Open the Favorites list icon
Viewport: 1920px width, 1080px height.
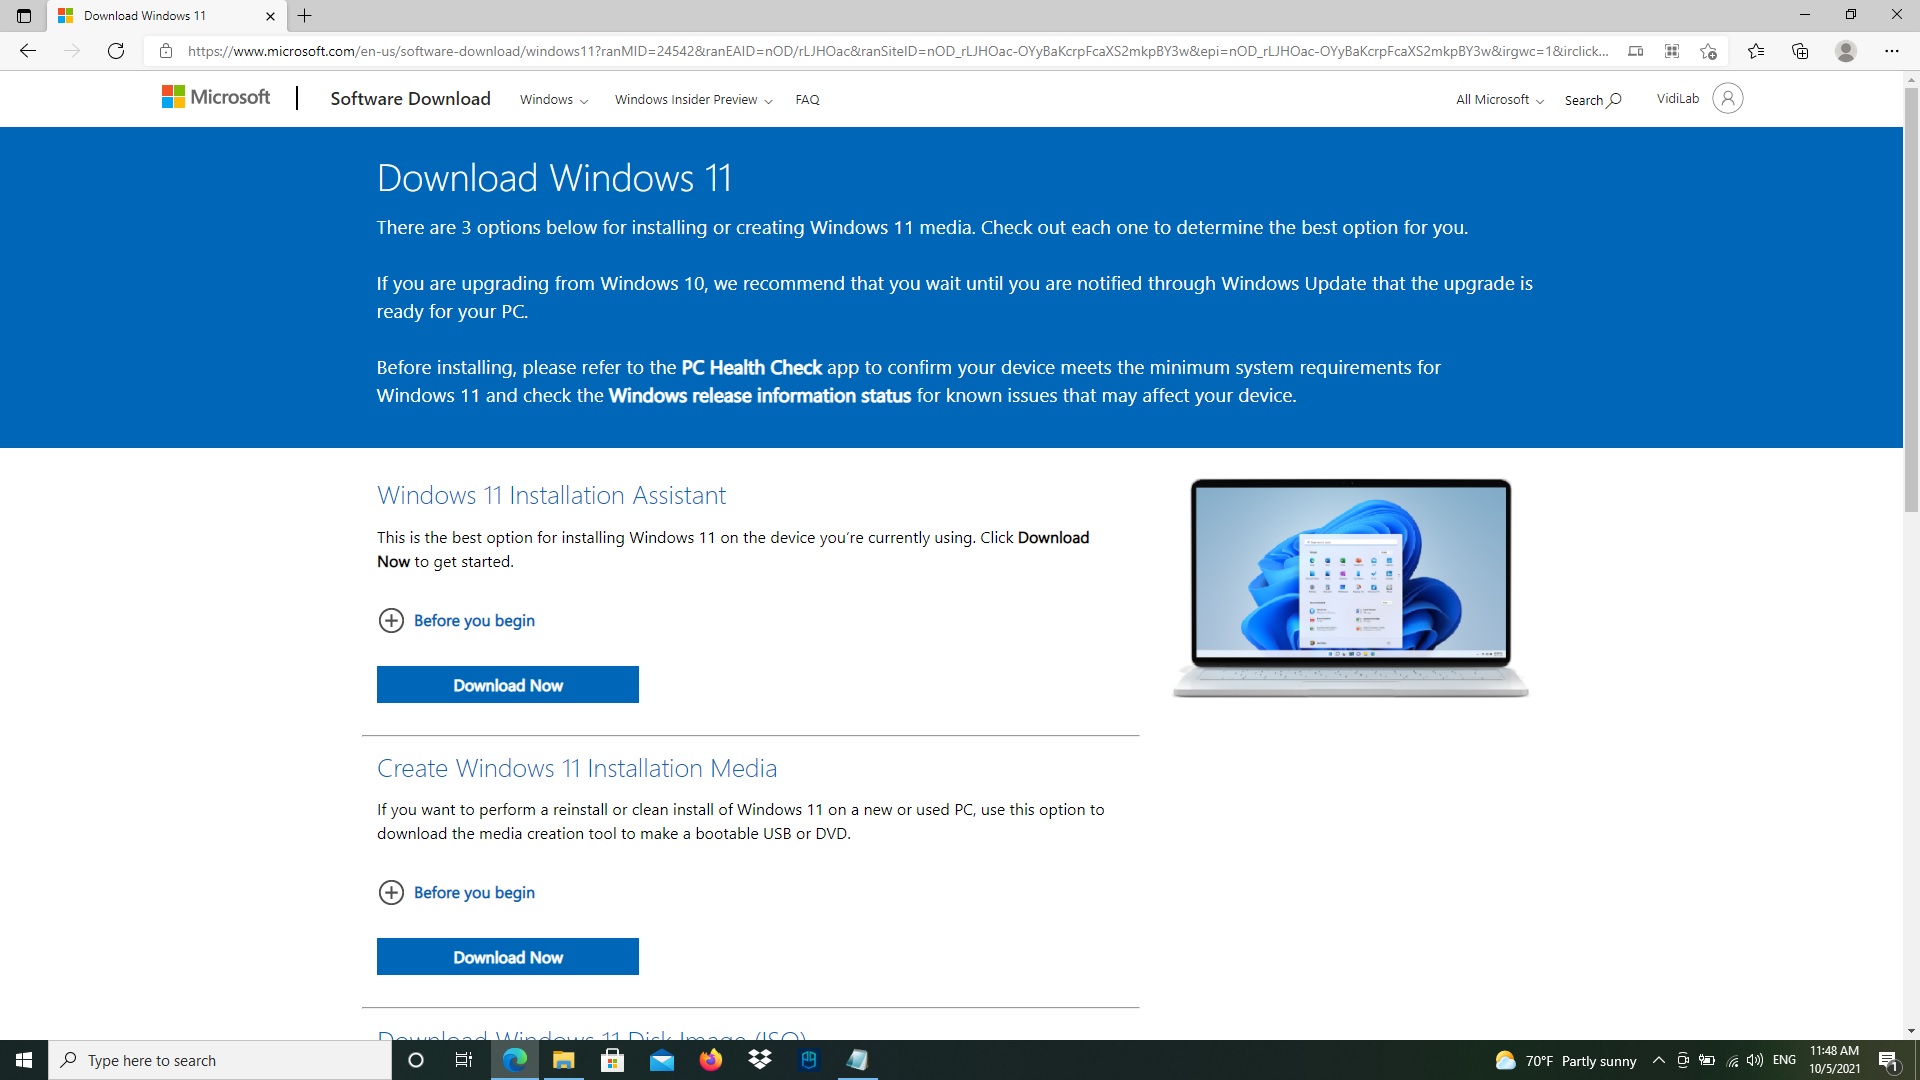pos(1756,51)
